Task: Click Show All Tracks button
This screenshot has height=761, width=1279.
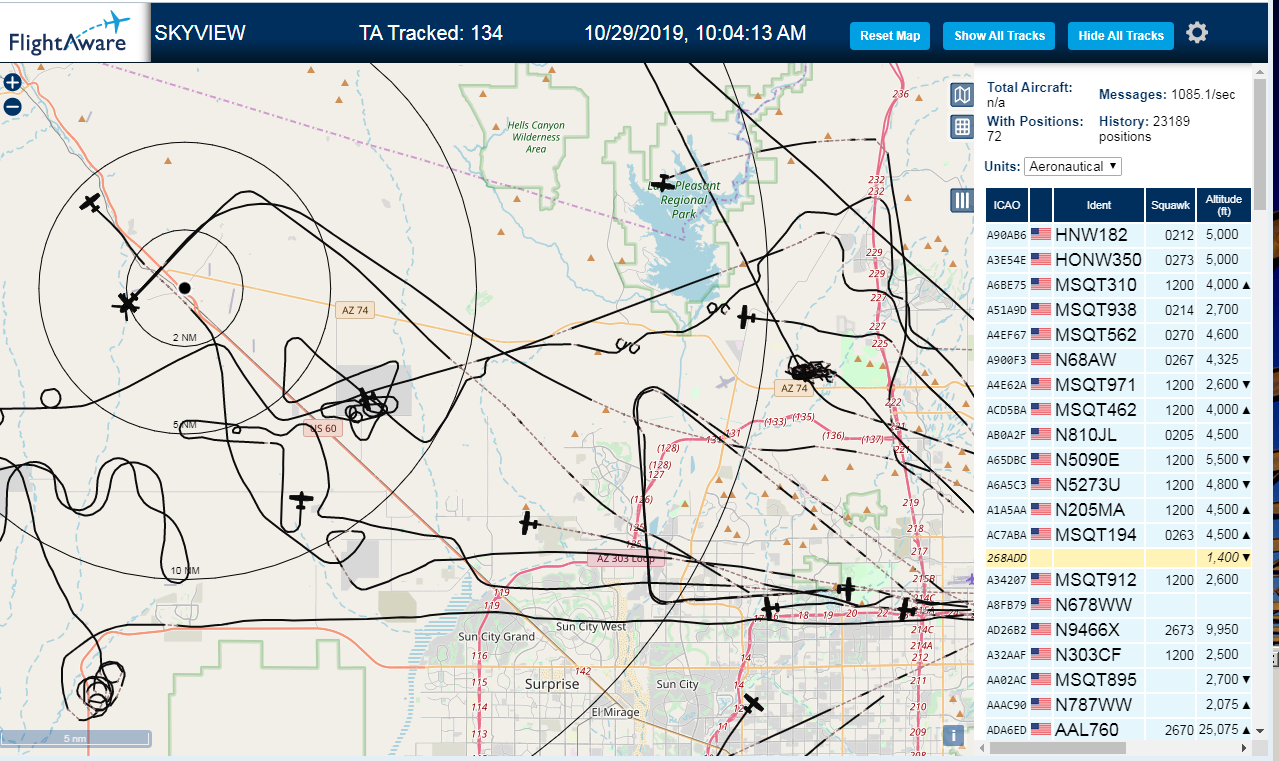Action: coord(999,36)
